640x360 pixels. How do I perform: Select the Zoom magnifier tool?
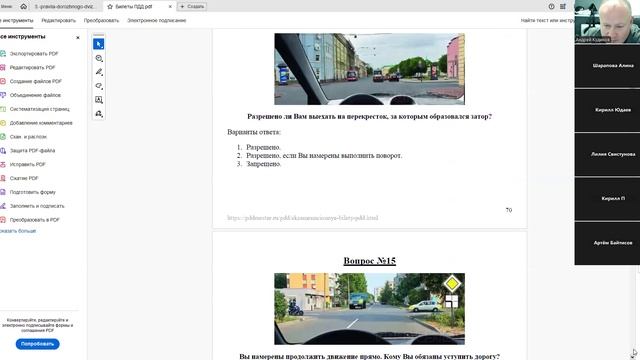coord(98,58)
